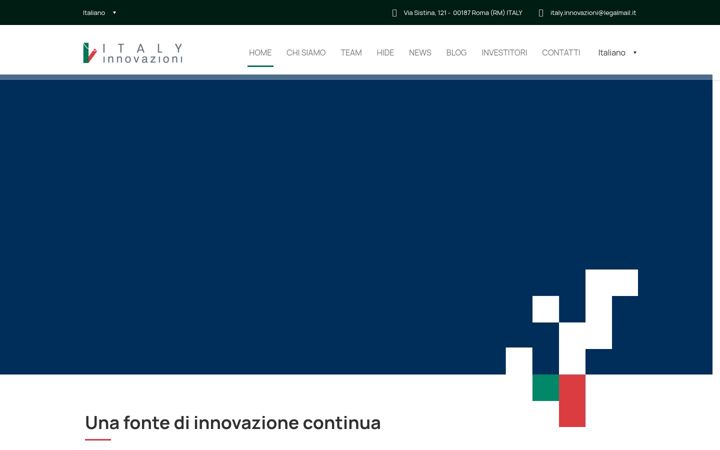This screenshot has width=720, height=450.
Task: Go to the HOME menu item
Action: 260,53
